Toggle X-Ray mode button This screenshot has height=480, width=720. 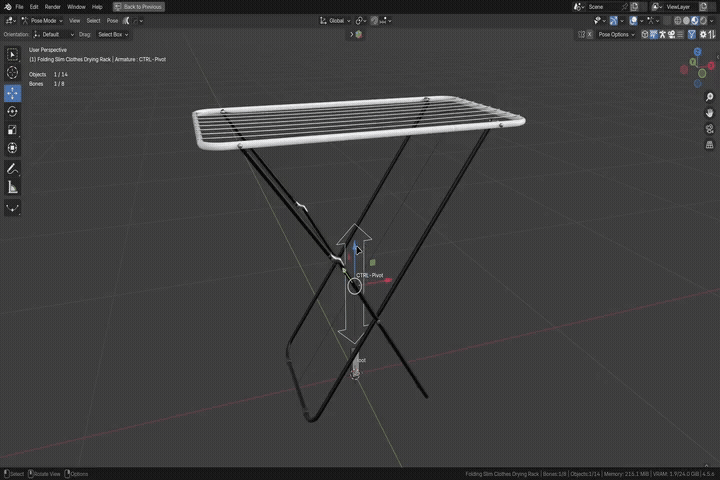point(667,21)
